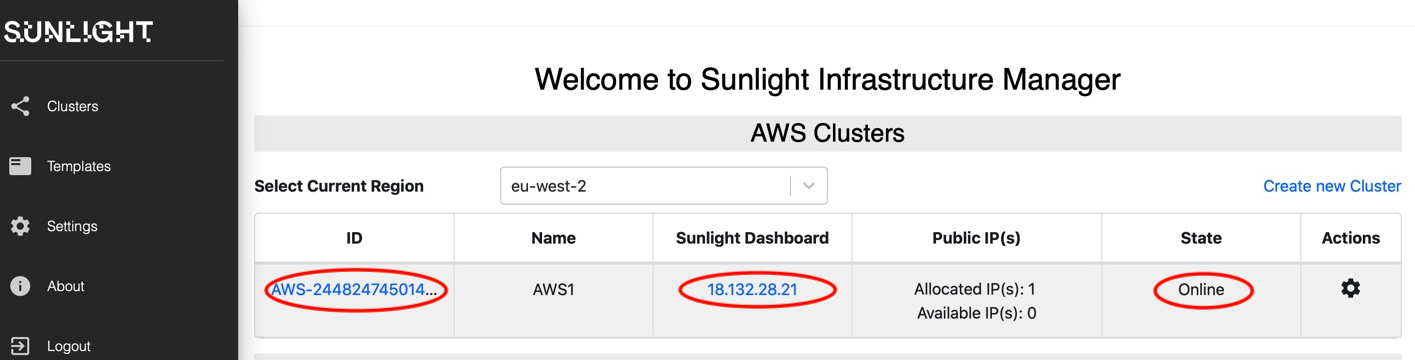Click the Templates card icon in sidebar
Screen dimensions: 1415x360
pyautogui.click(x=20, y=166)
